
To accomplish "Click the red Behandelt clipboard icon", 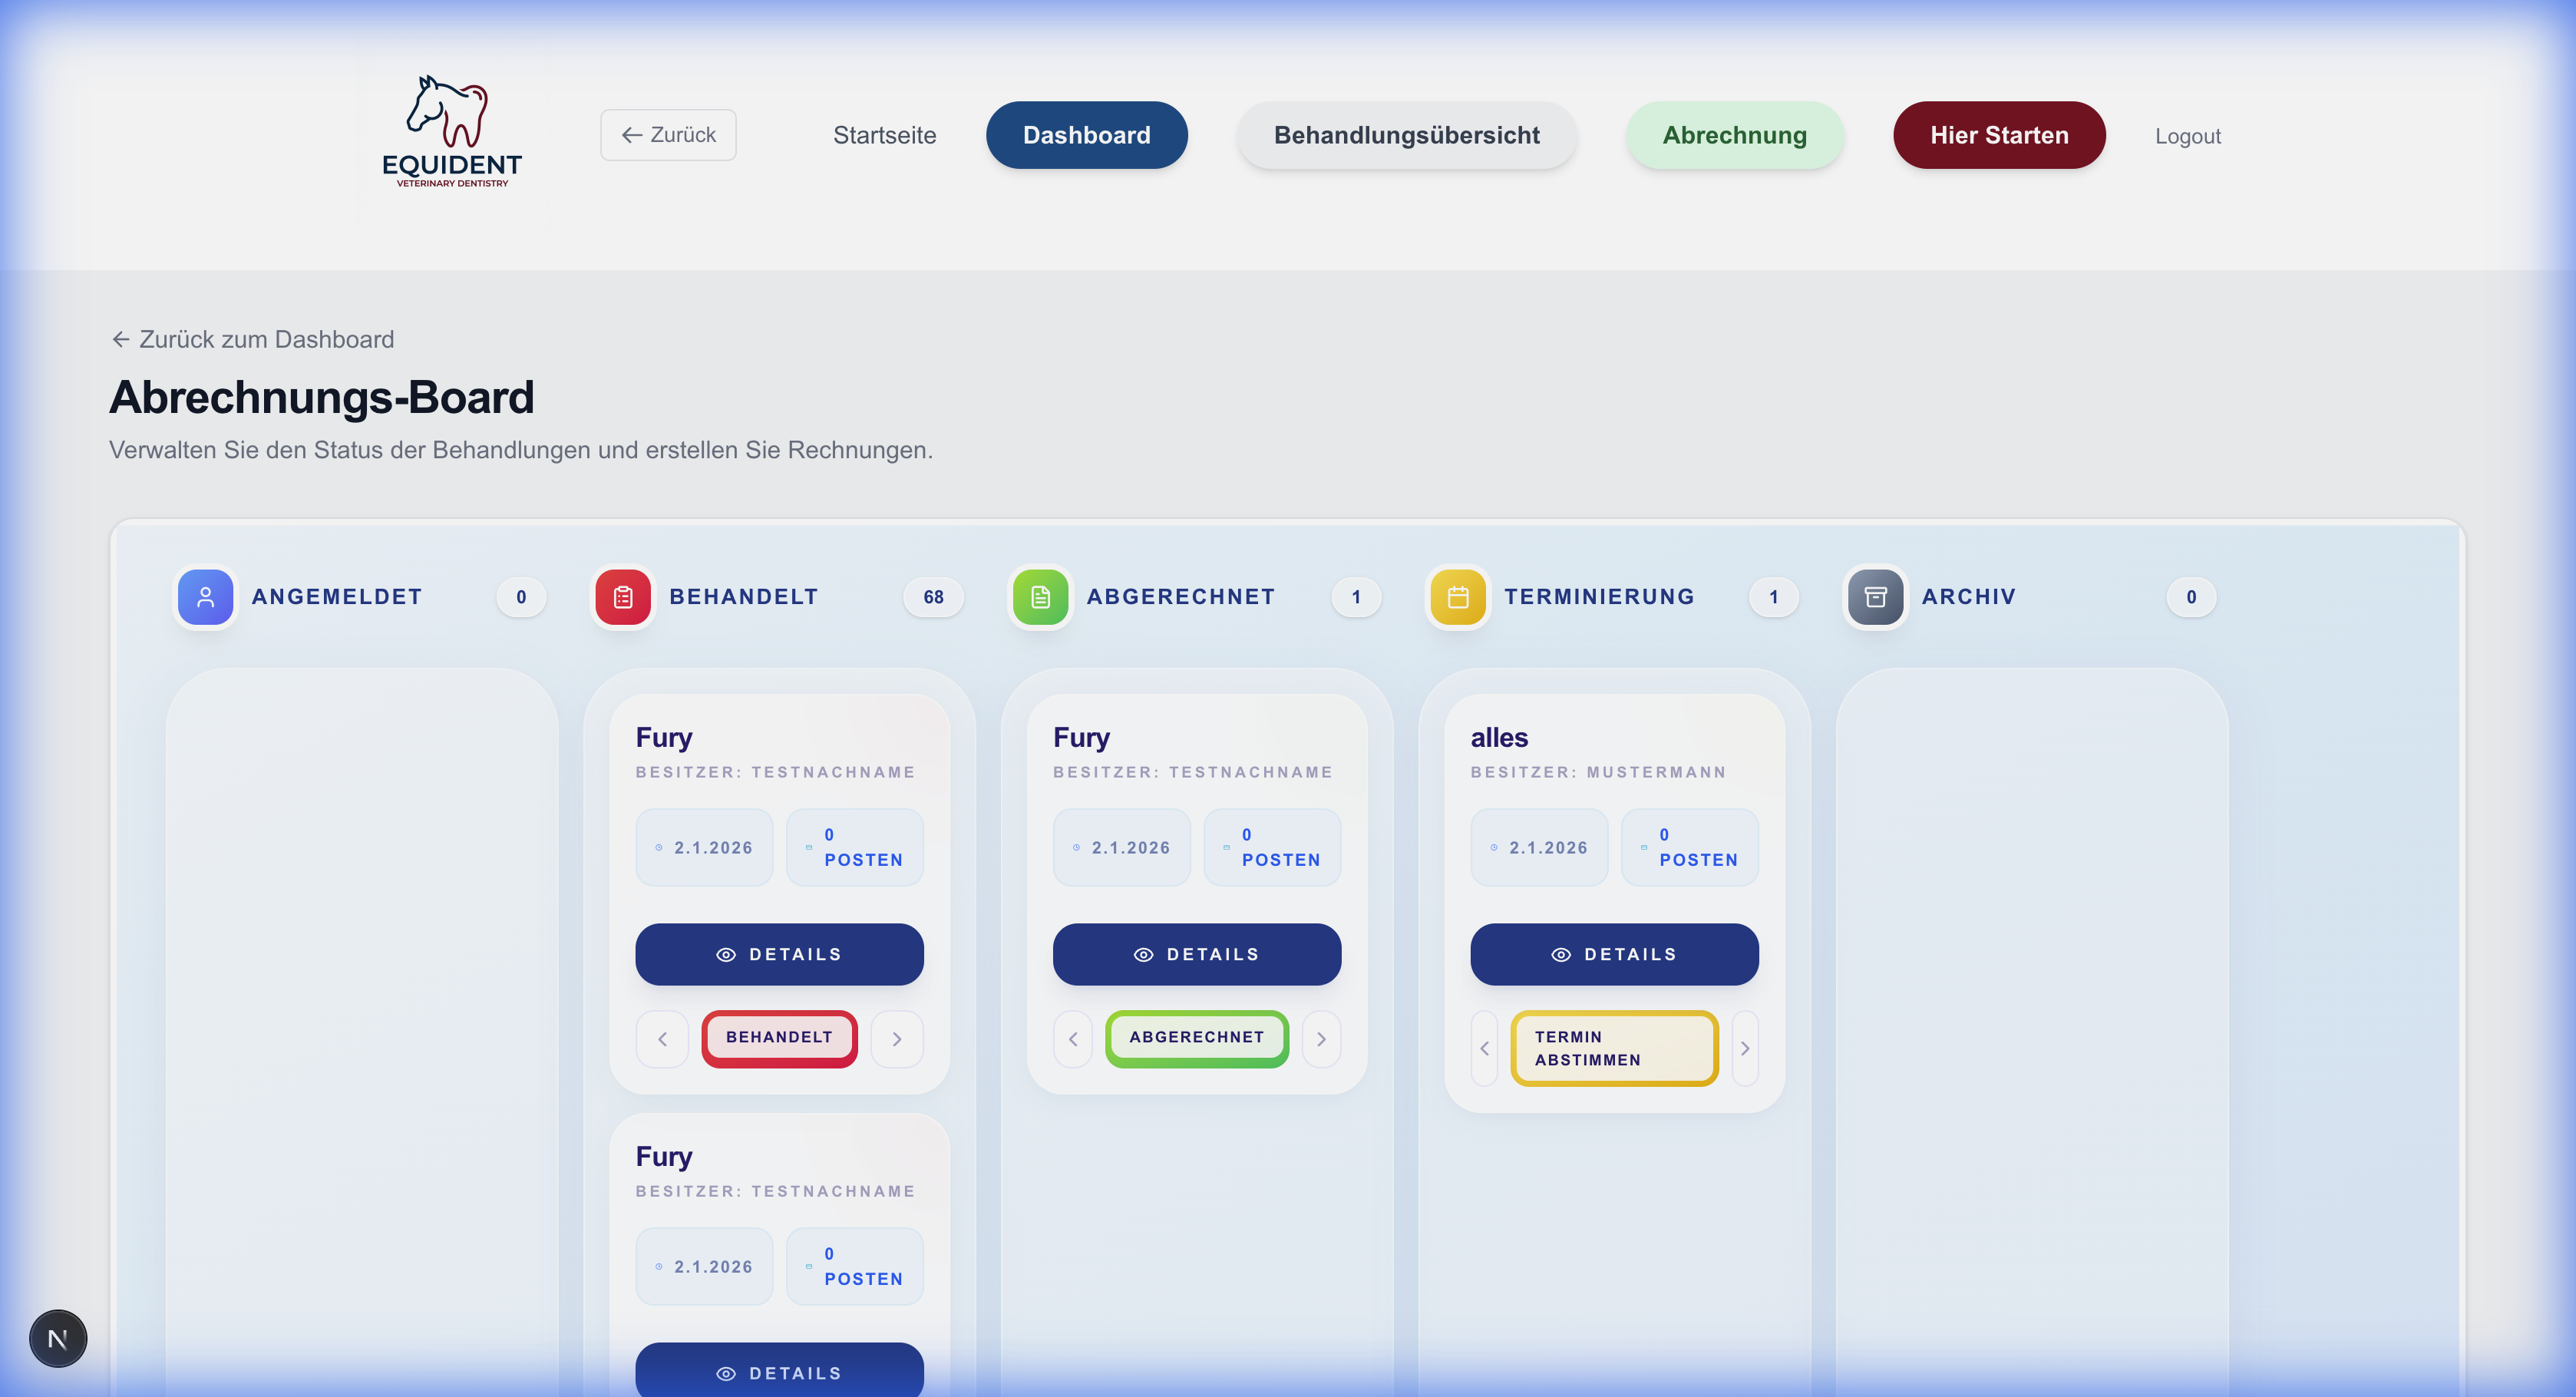I will pos(623,597).
